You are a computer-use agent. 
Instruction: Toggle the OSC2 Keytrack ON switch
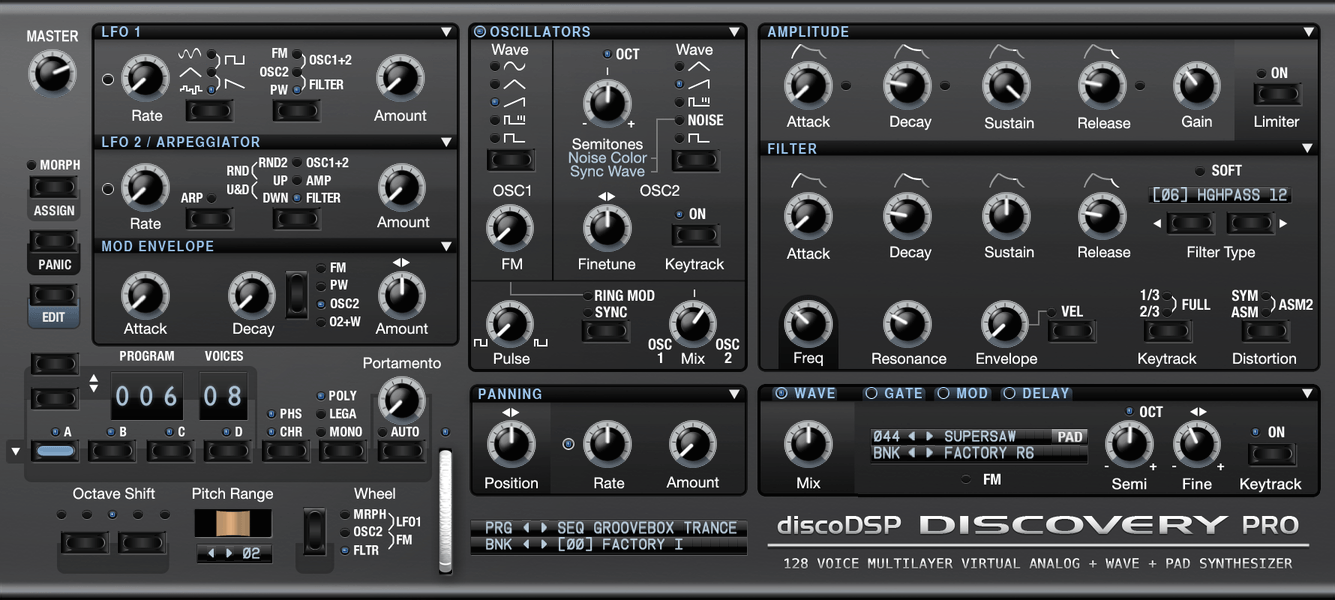[x=694, y=236]
